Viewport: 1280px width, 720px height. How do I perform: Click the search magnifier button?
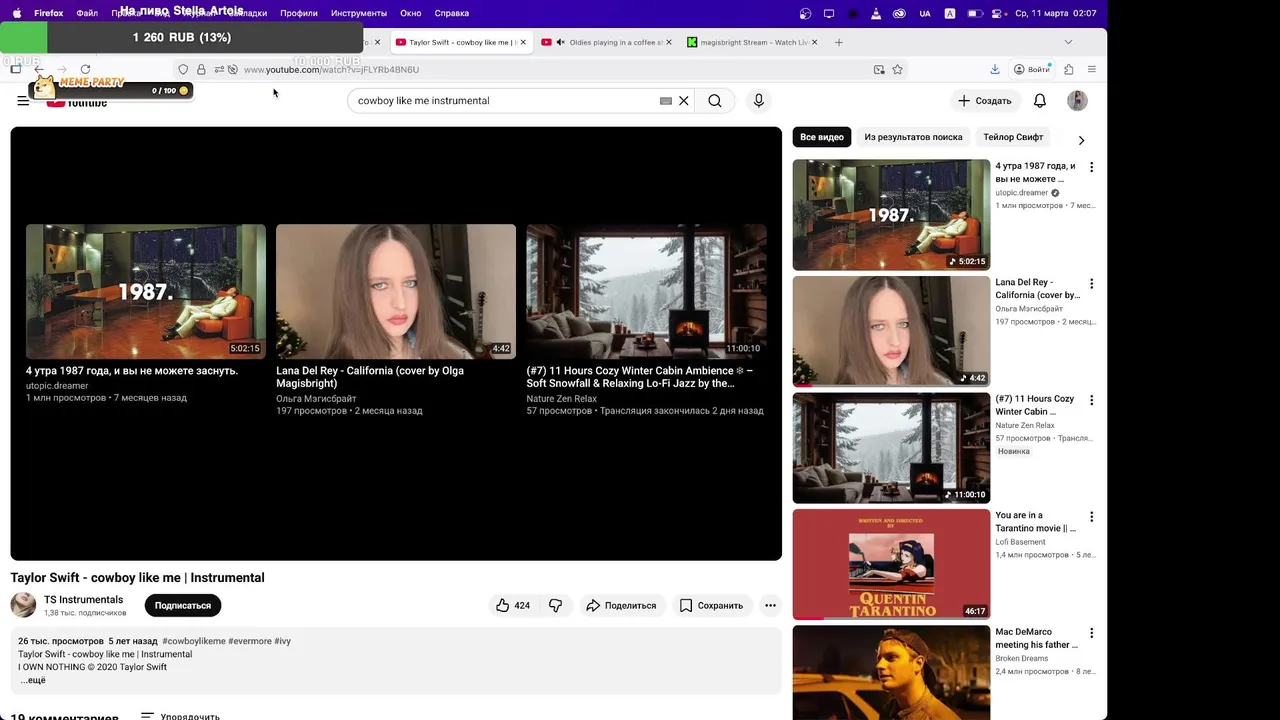coord(715,101)
